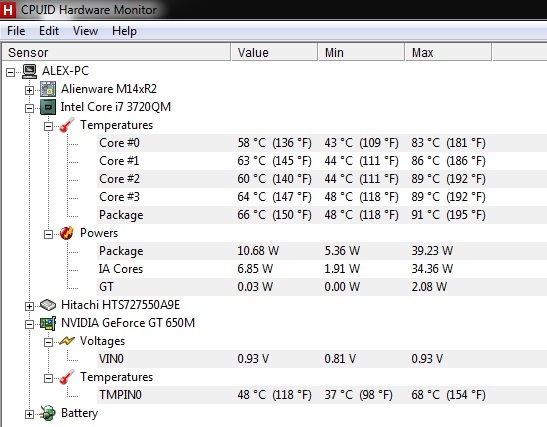Click the 63 °C (145 °F) value
547x427 pixels.
coord(275,161)
